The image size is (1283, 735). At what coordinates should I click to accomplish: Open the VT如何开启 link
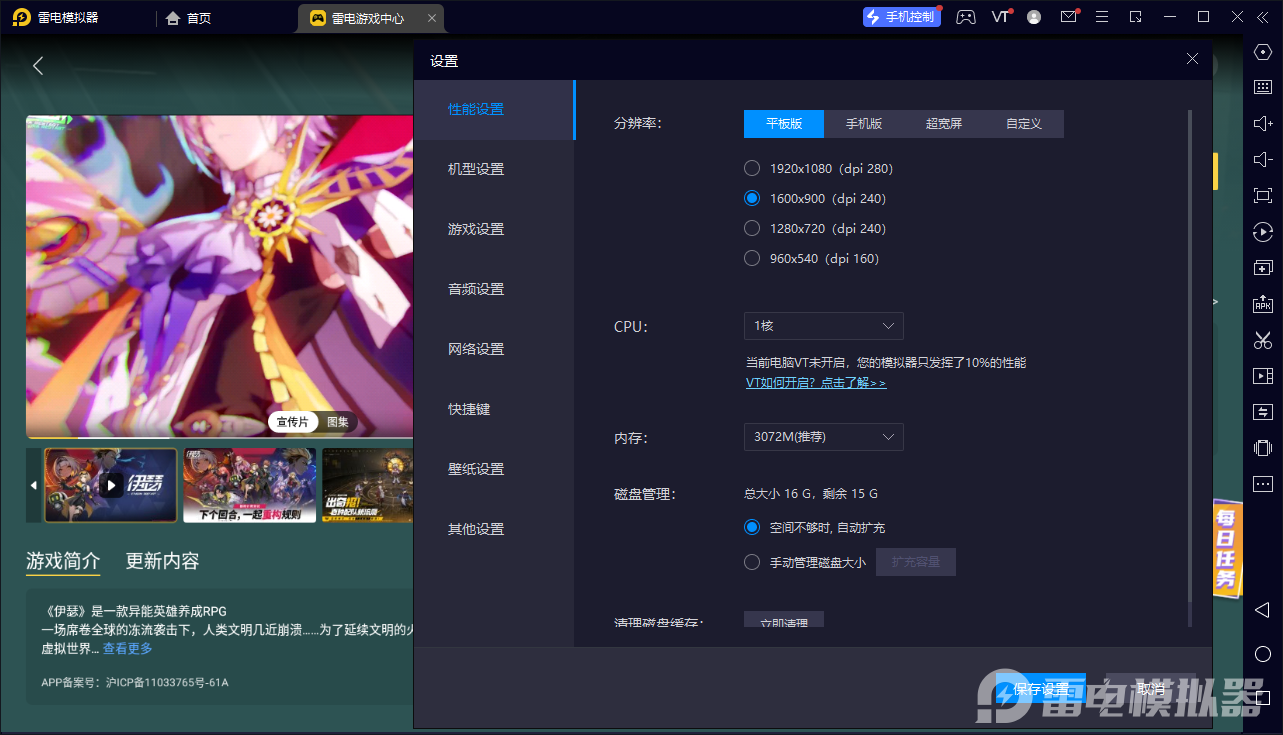pos(816,383)
